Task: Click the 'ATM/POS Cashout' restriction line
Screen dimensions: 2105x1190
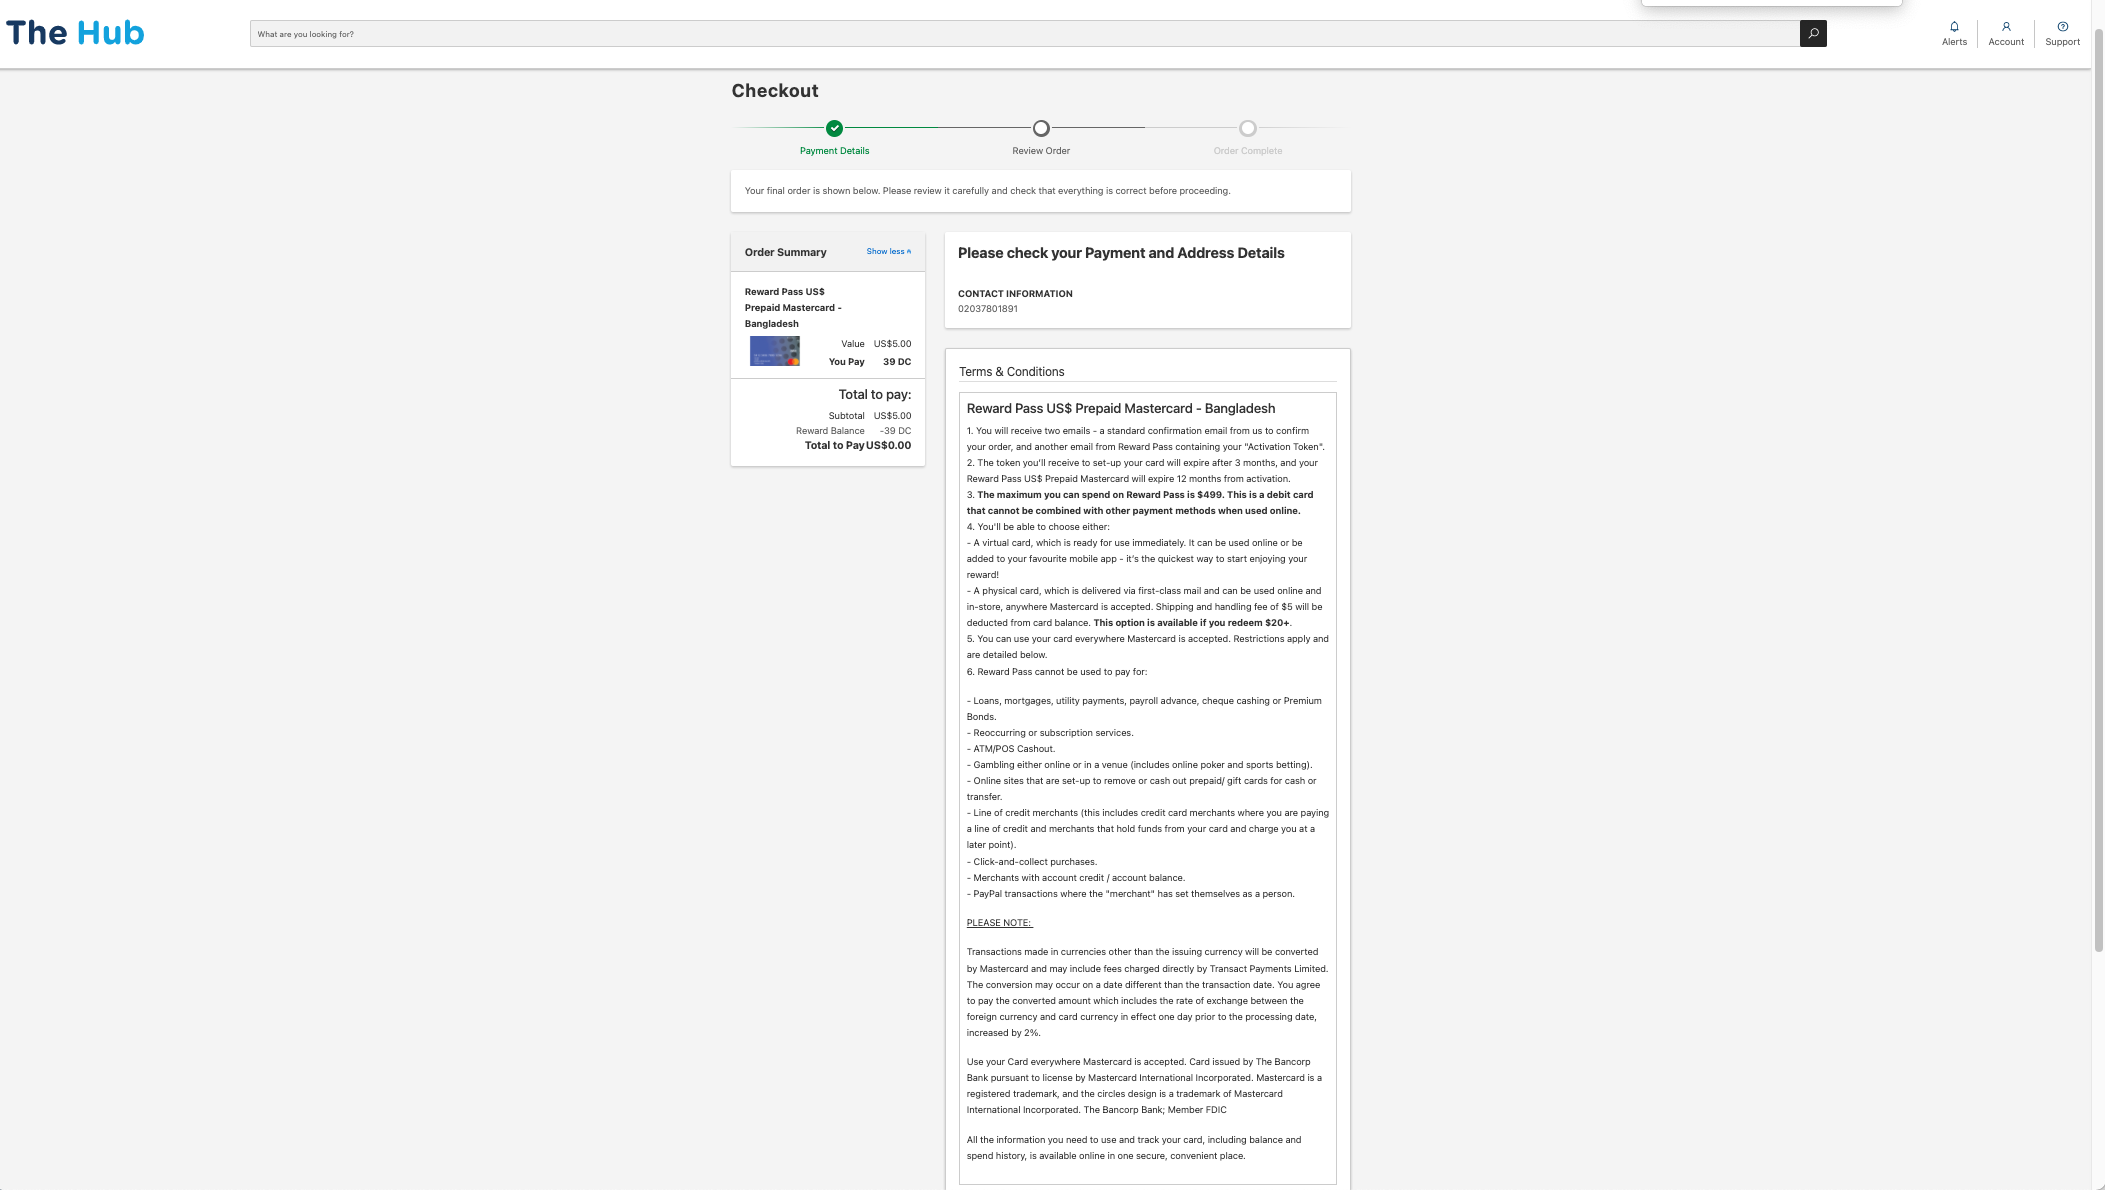Action: 1011,749
